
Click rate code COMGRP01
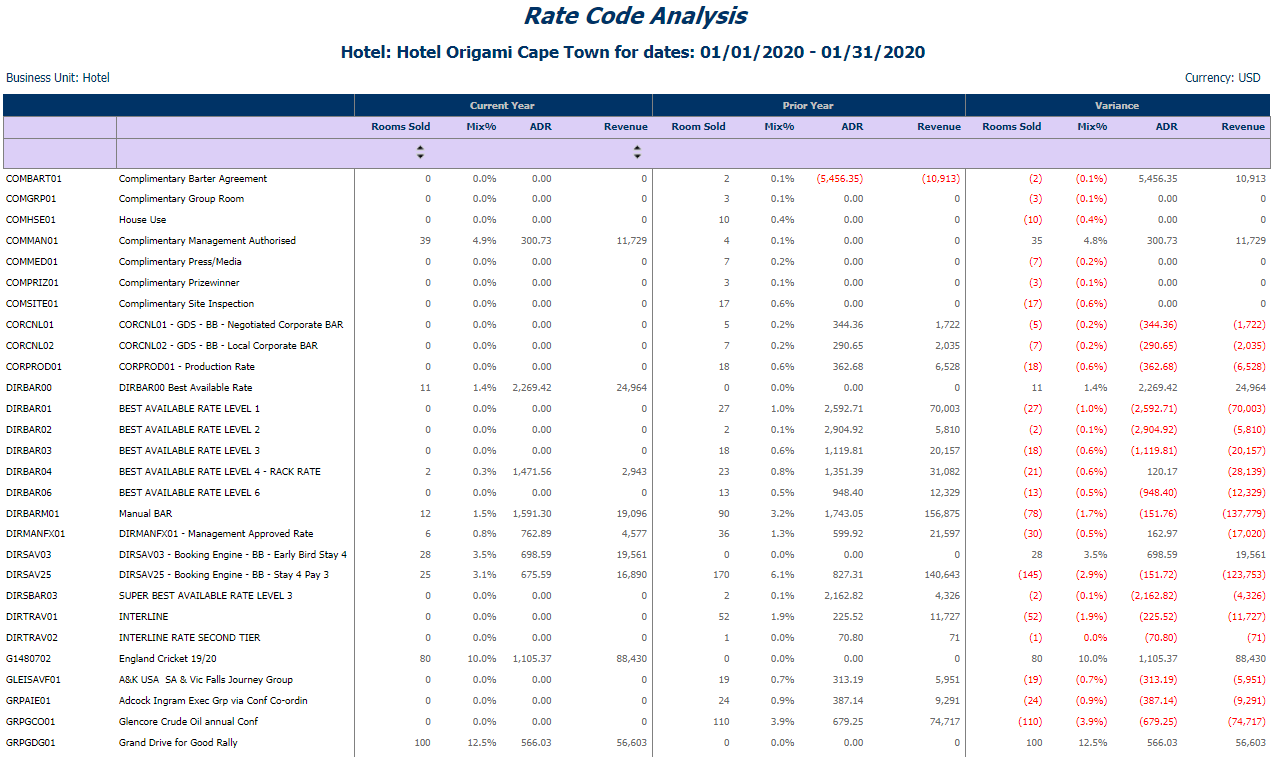tap(31, 199)
